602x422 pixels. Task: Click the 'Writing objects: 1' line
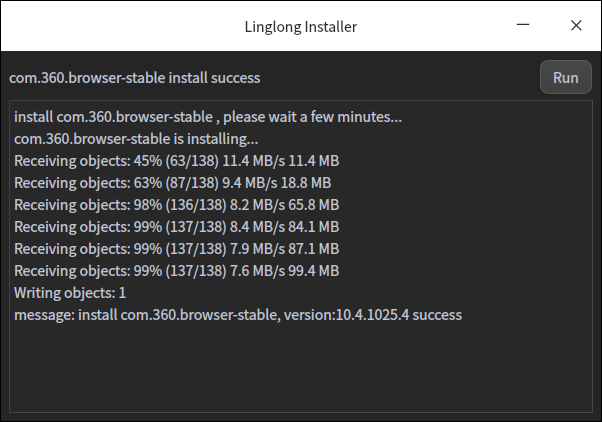(x=70, y=293)
